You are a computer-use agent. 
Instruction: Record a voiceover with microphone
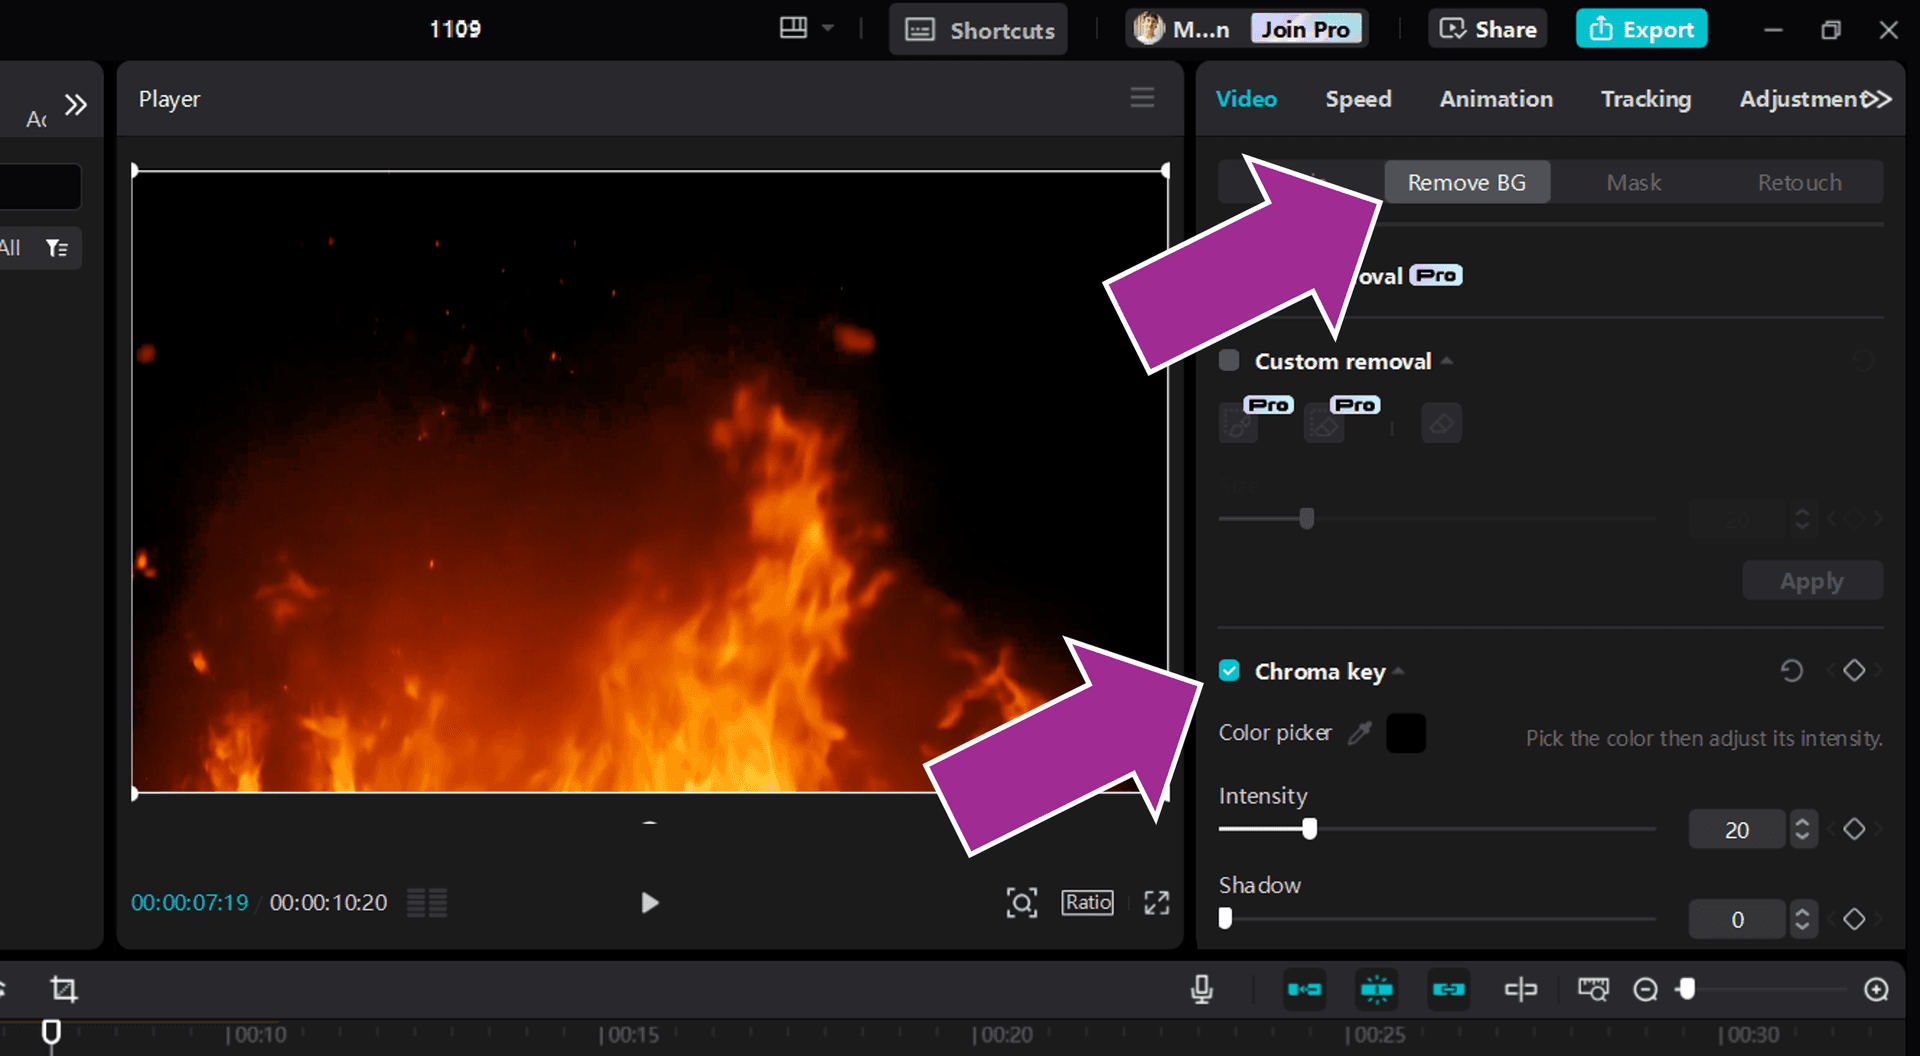pos(1202,989)
